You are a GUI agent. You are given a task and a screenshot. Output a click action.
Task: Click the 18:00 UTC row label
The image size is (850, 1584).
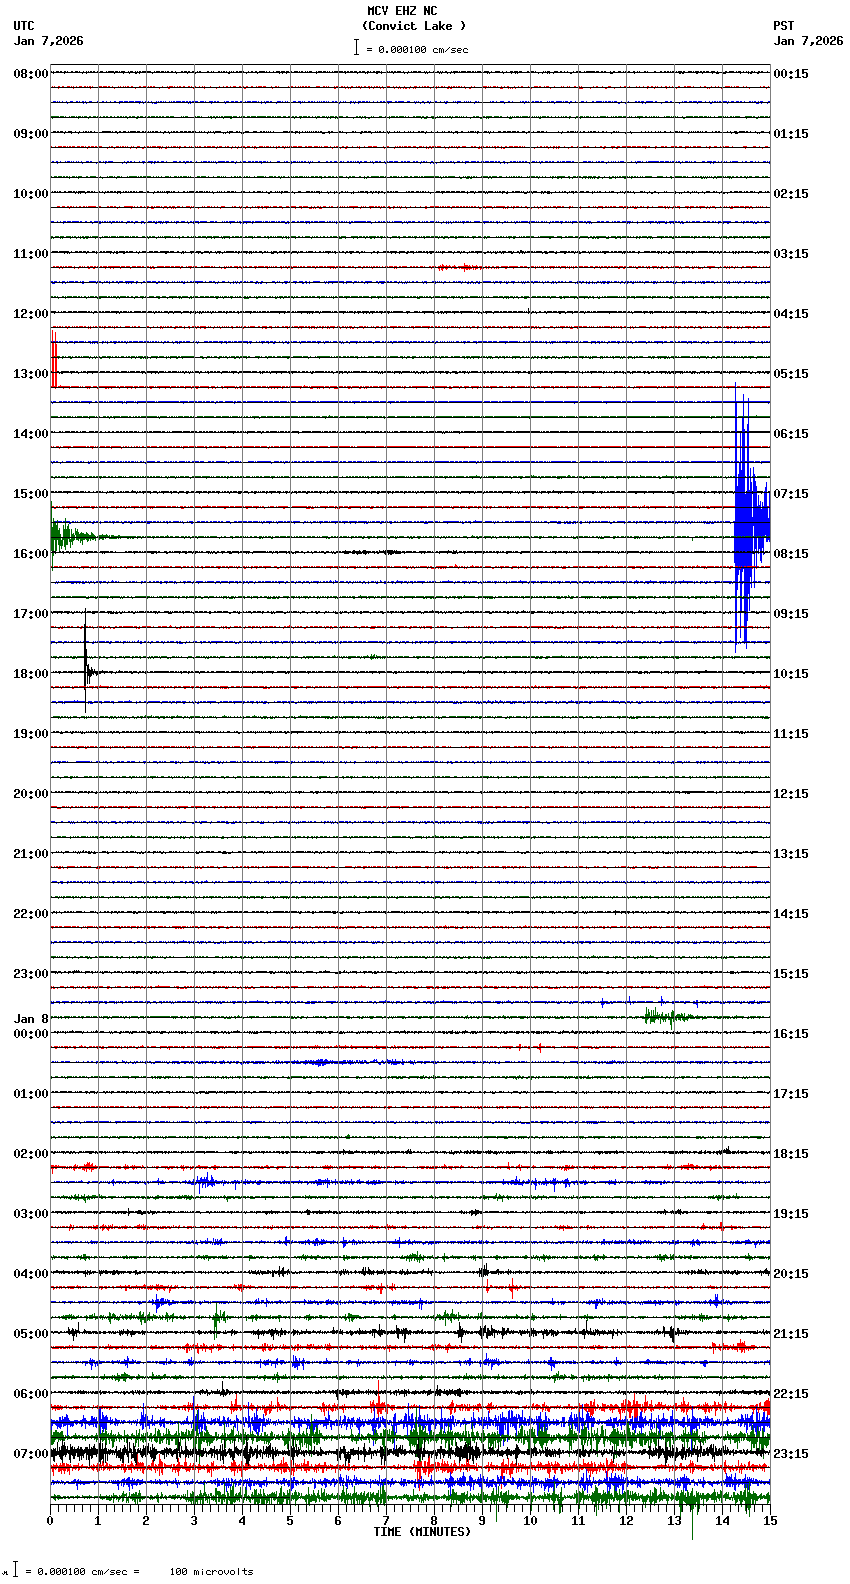[31, 674]
